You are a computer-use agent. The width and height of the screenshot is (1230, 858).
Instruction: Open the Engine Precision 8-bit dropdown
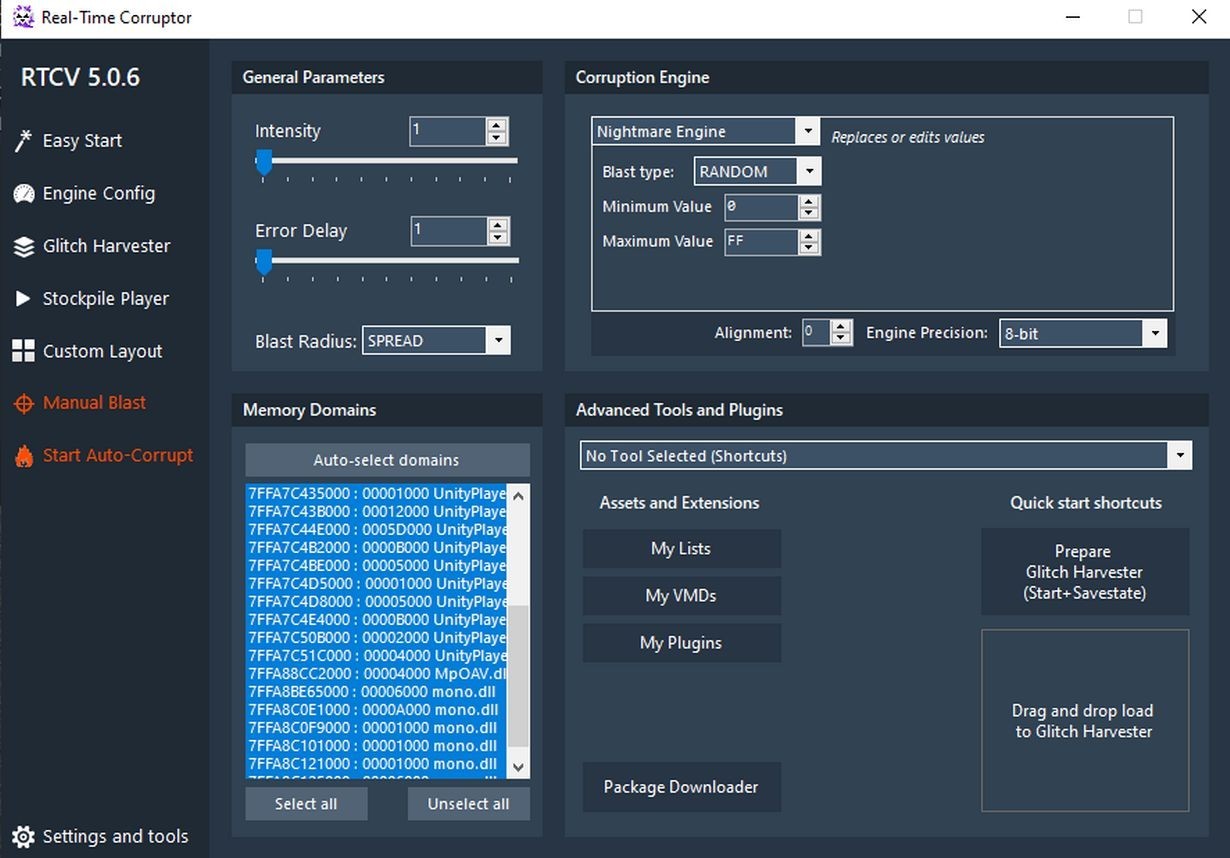point(1155,334)
